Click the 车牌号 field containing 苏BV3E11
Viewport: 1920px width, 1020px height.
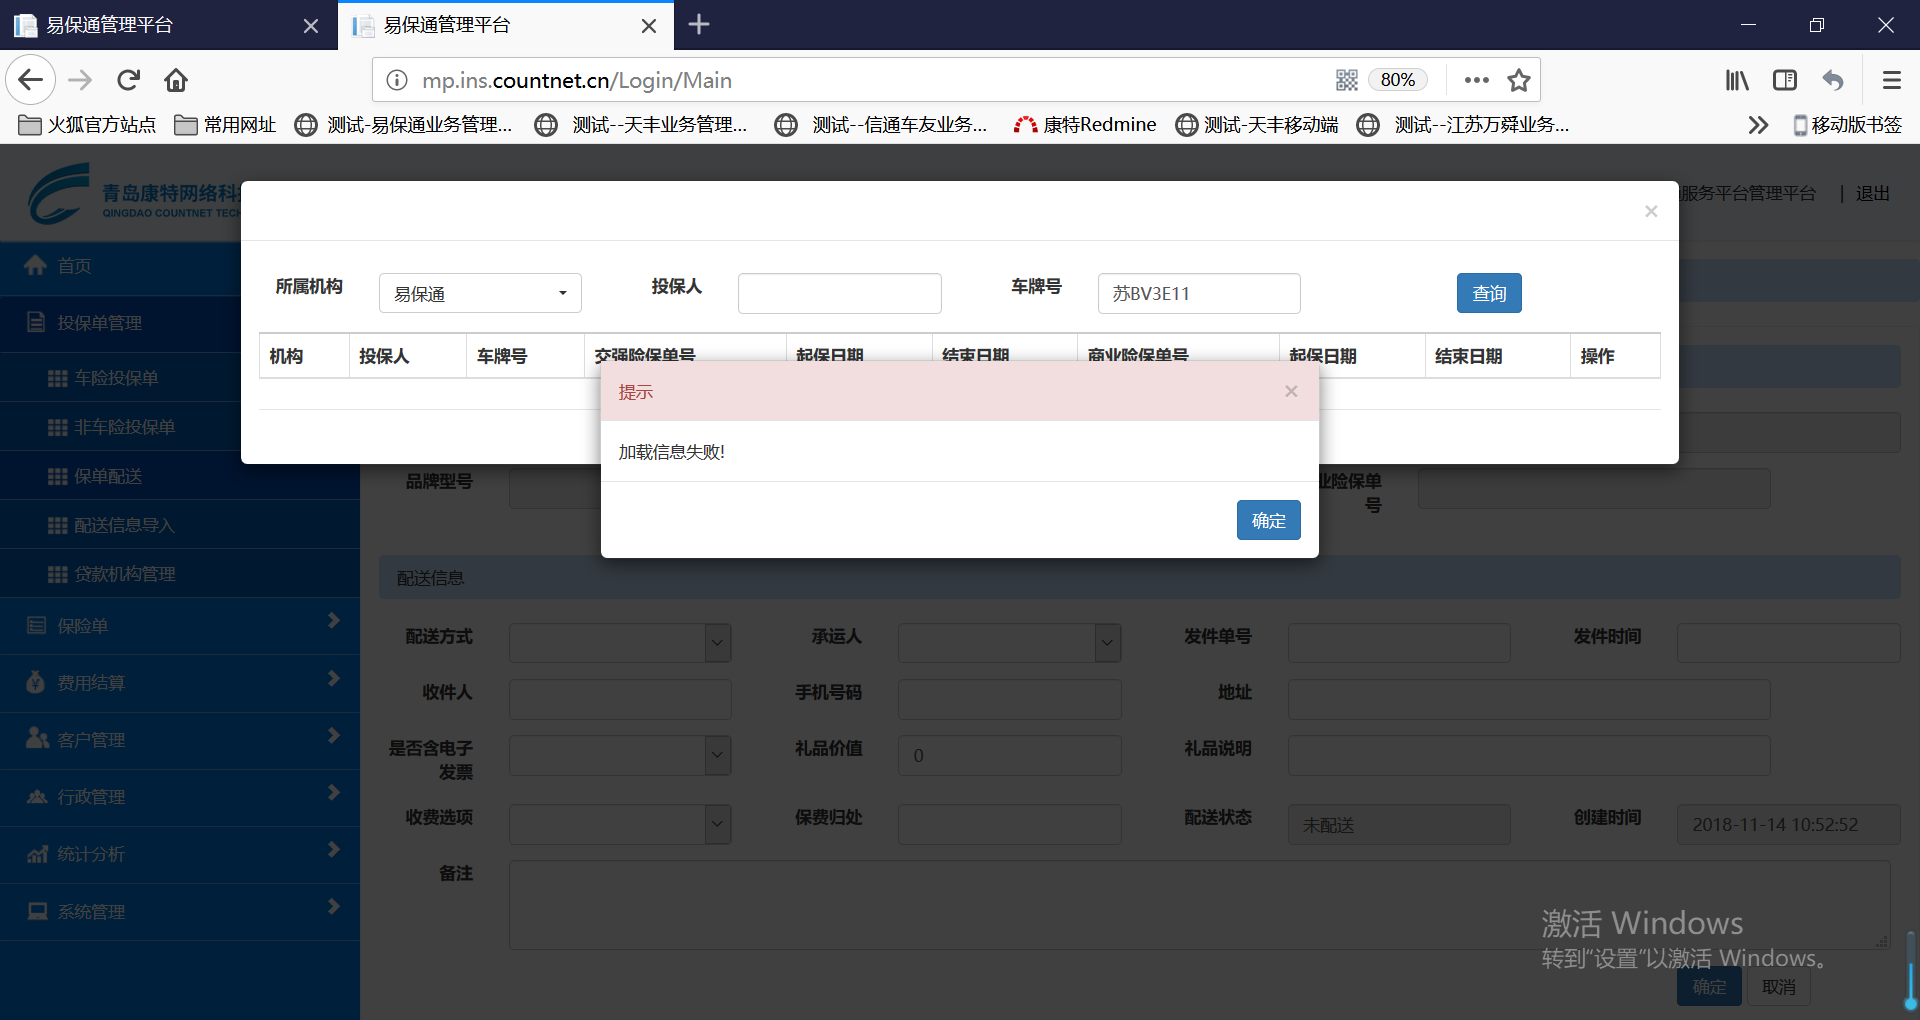[x=1198, y=294]
